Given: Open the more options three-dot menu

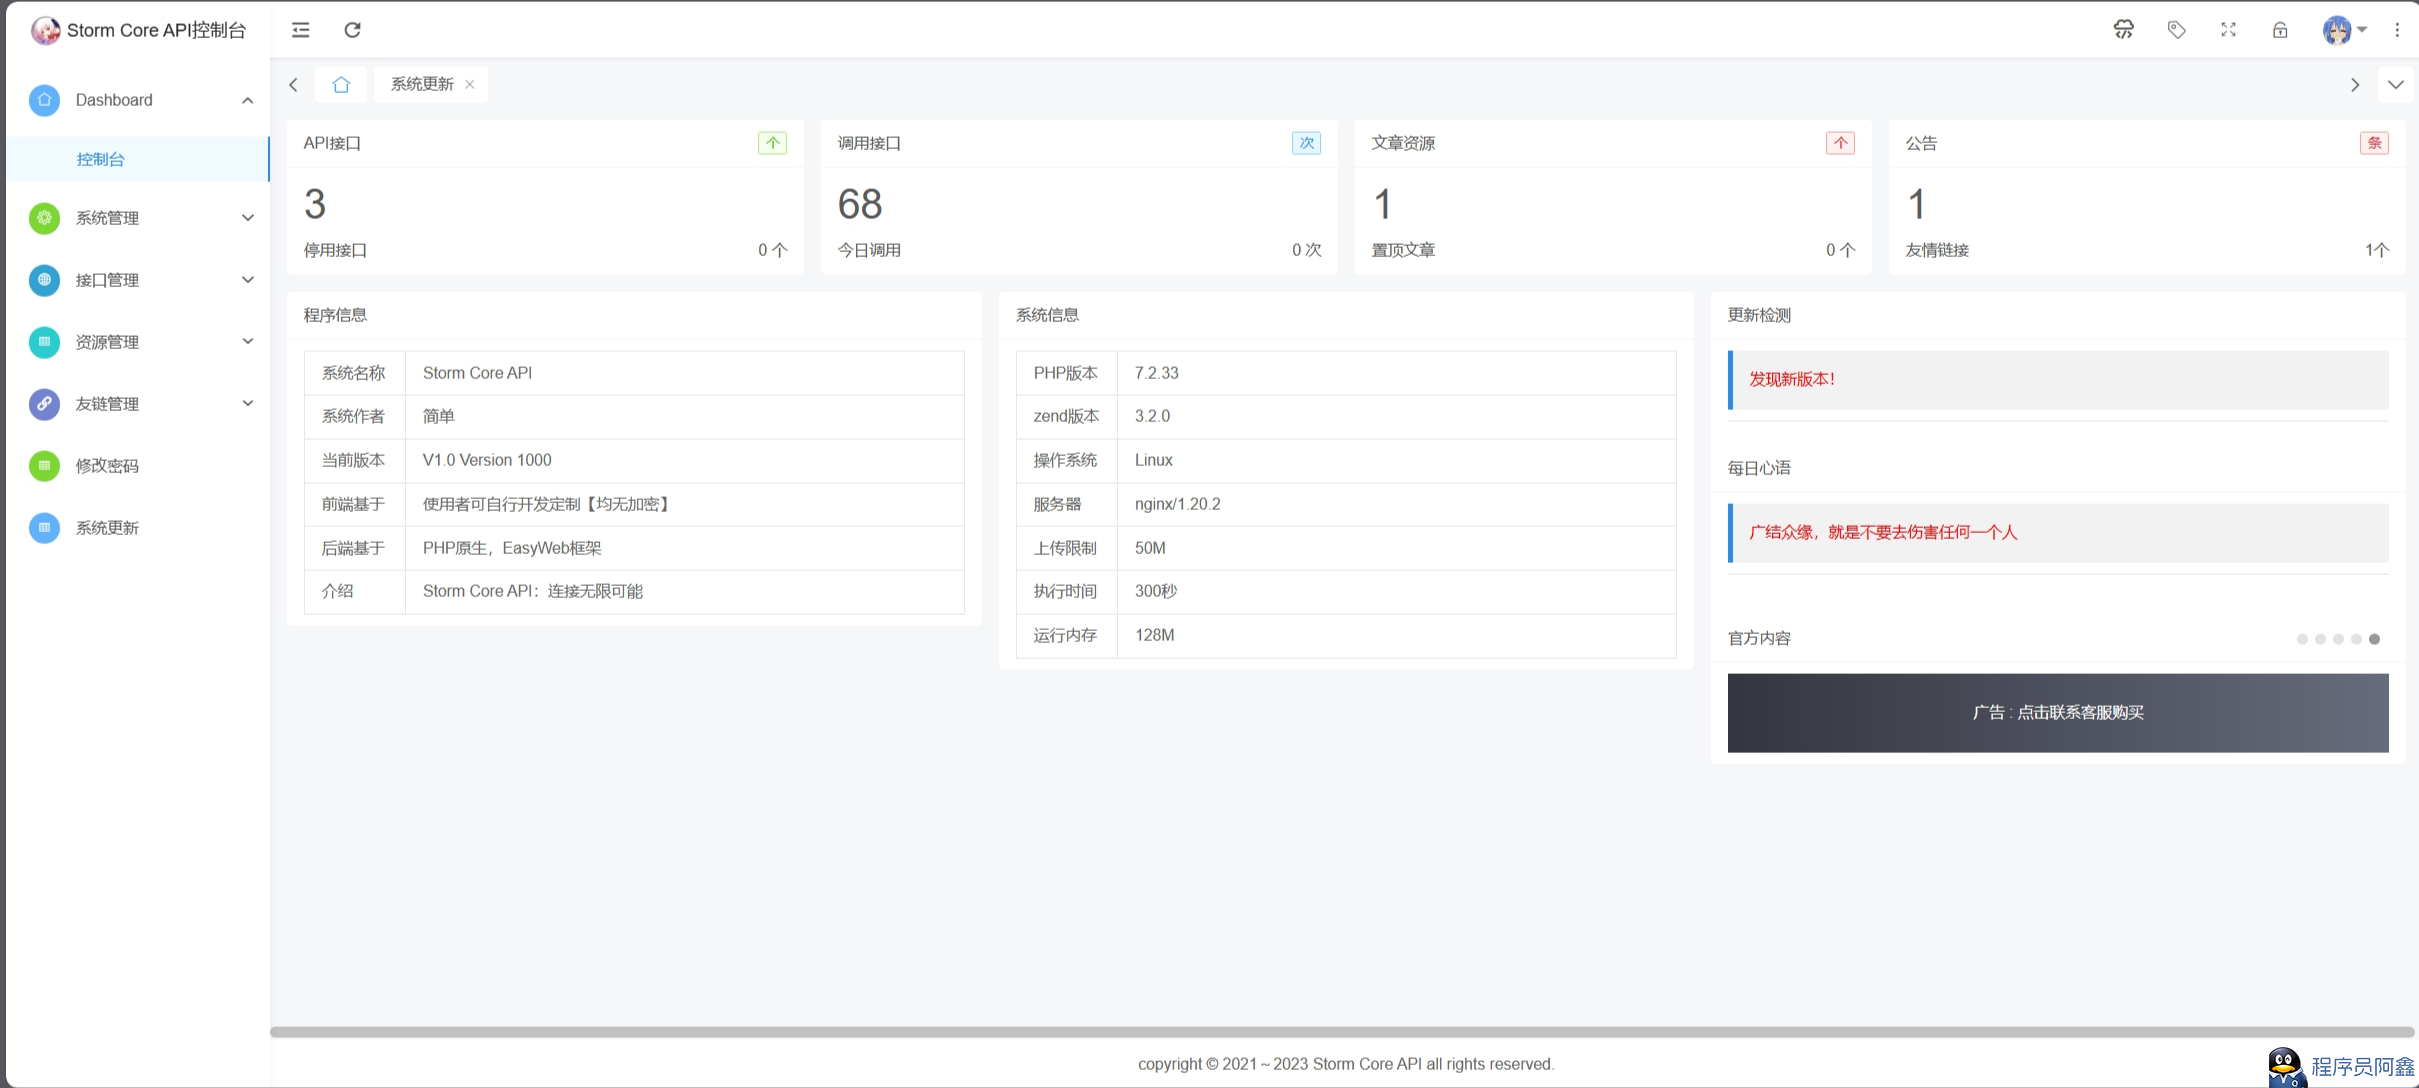Looking at the screenshot, I should click(x=2398, y=30).
